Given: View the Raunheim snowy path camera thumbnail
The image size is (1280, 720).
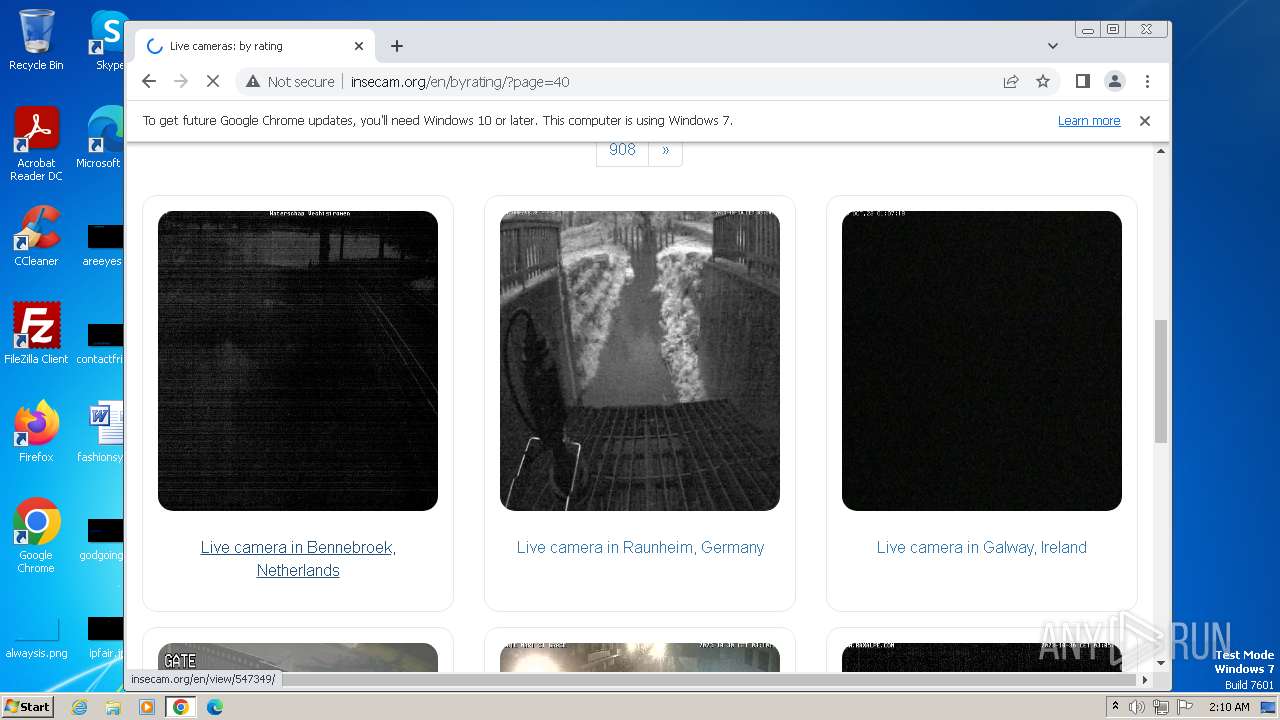Looking at the screenshot, I should pos(640,361).
